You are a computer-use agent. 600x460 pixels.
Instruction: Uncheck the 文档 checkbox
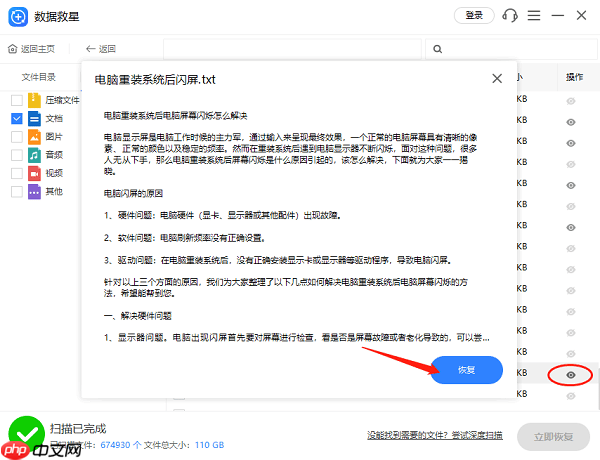(x=16, y=118)
